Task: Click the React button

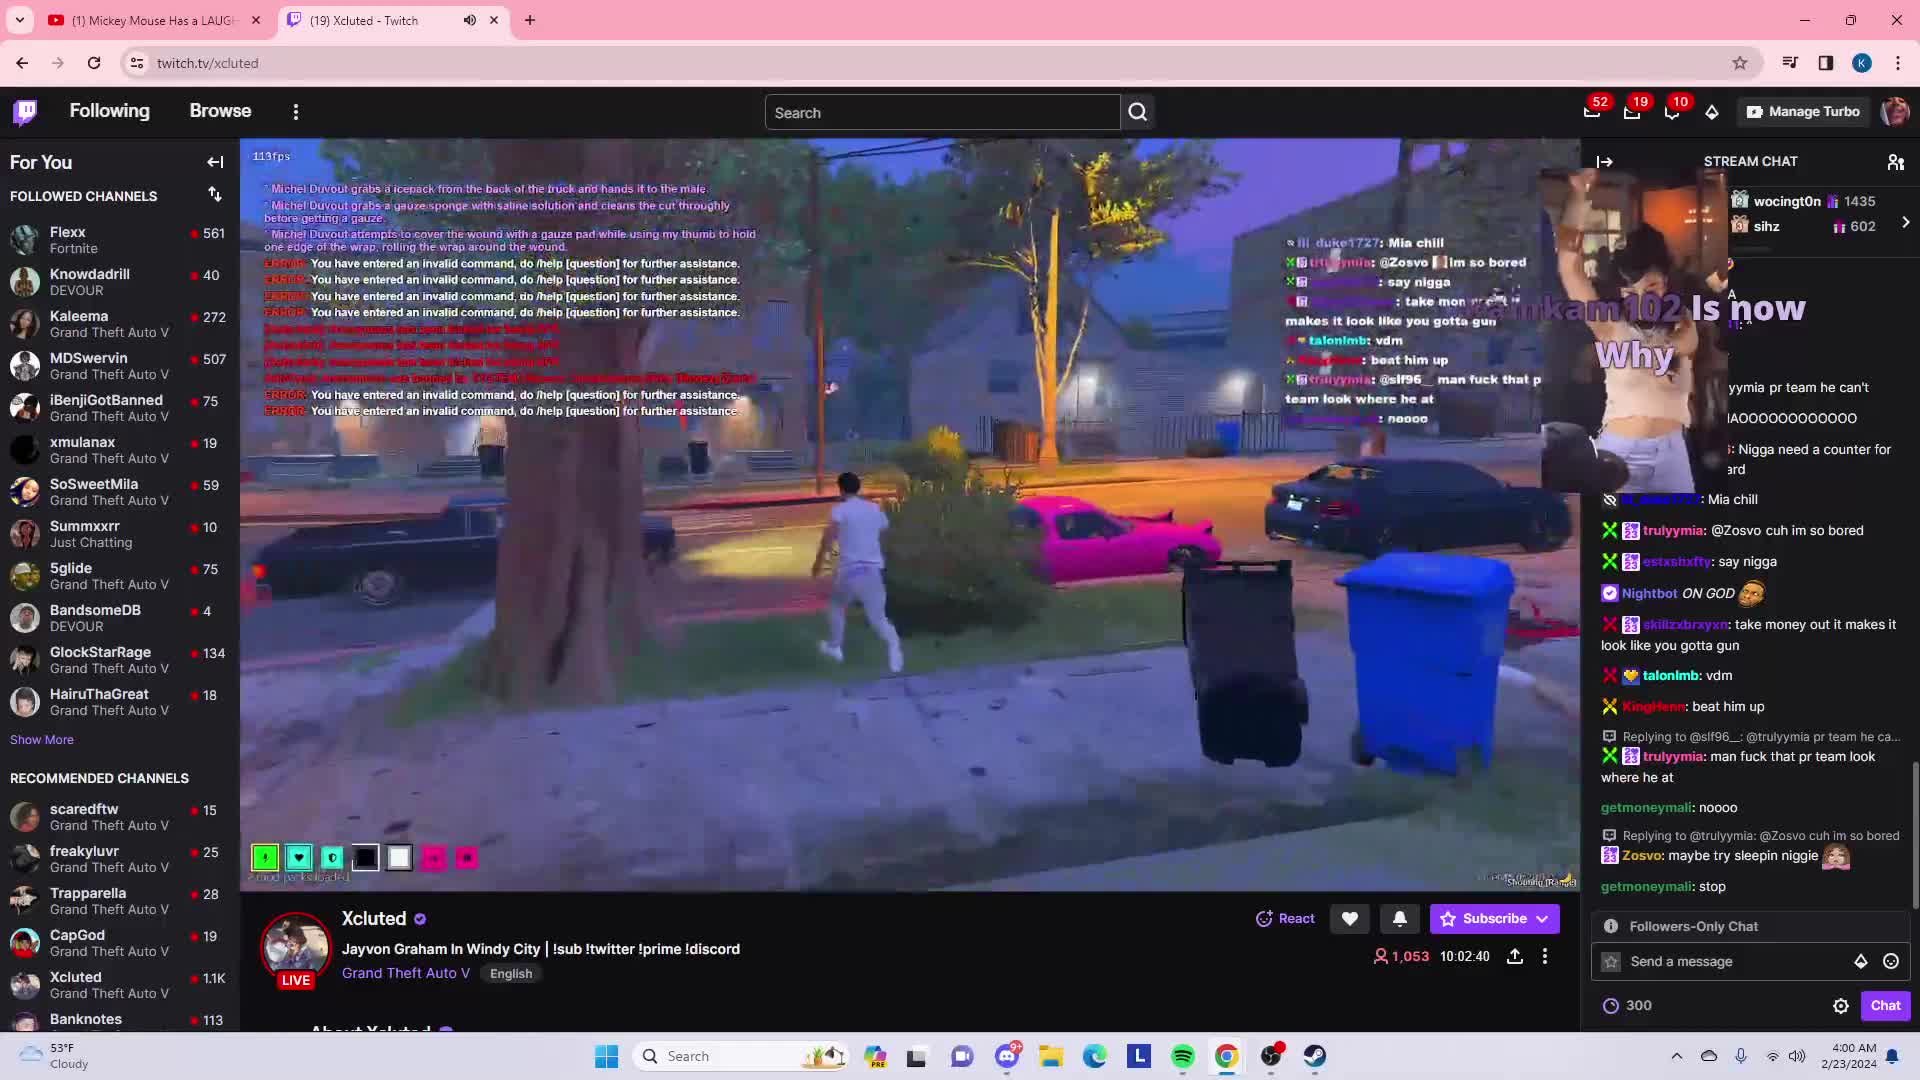Action: pos(1286,919)
